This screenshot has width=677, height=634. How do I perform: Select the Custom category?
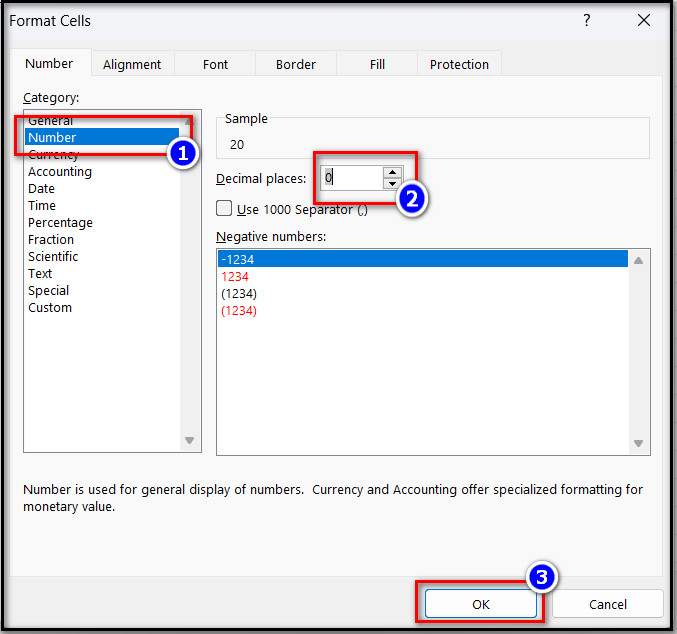(x=50, y=308)
